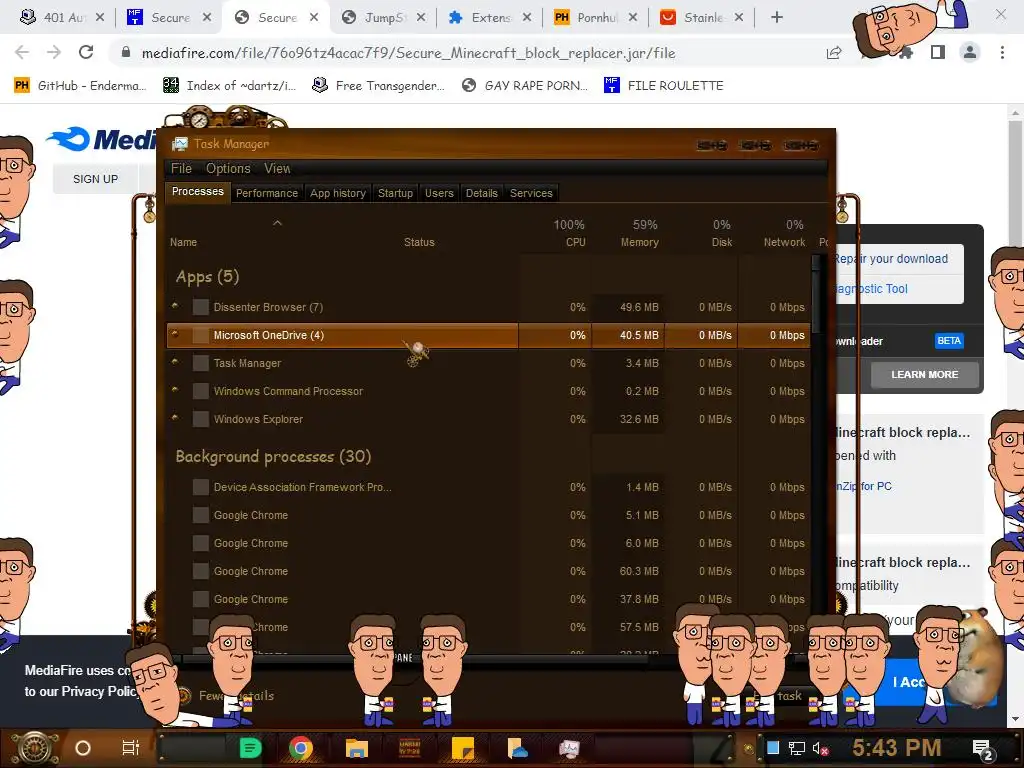Open Chrome side panel icon
This screenshot has height=768, width=1024.
click(938, 52)
